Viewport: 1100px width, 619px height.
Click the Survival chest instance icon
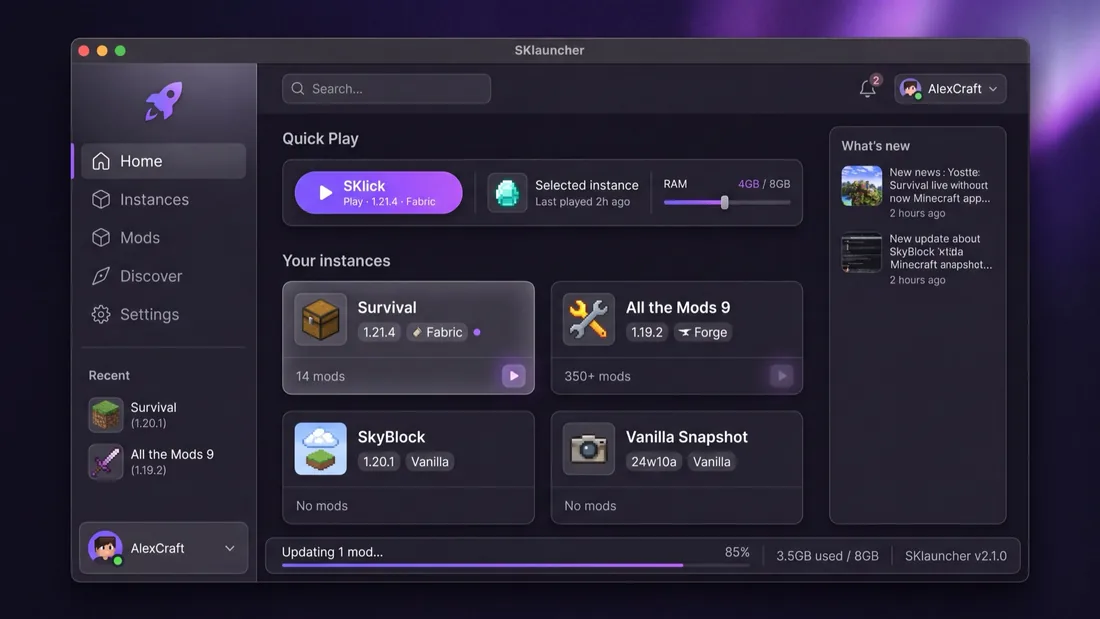(321, 319)
